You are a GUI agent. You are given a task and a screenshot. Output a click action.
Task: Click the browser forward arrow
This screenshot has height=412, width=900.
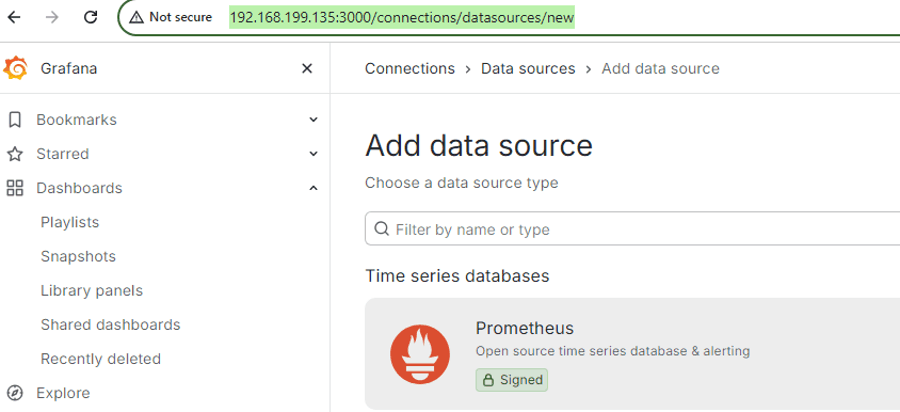click(x=52, y=17)
